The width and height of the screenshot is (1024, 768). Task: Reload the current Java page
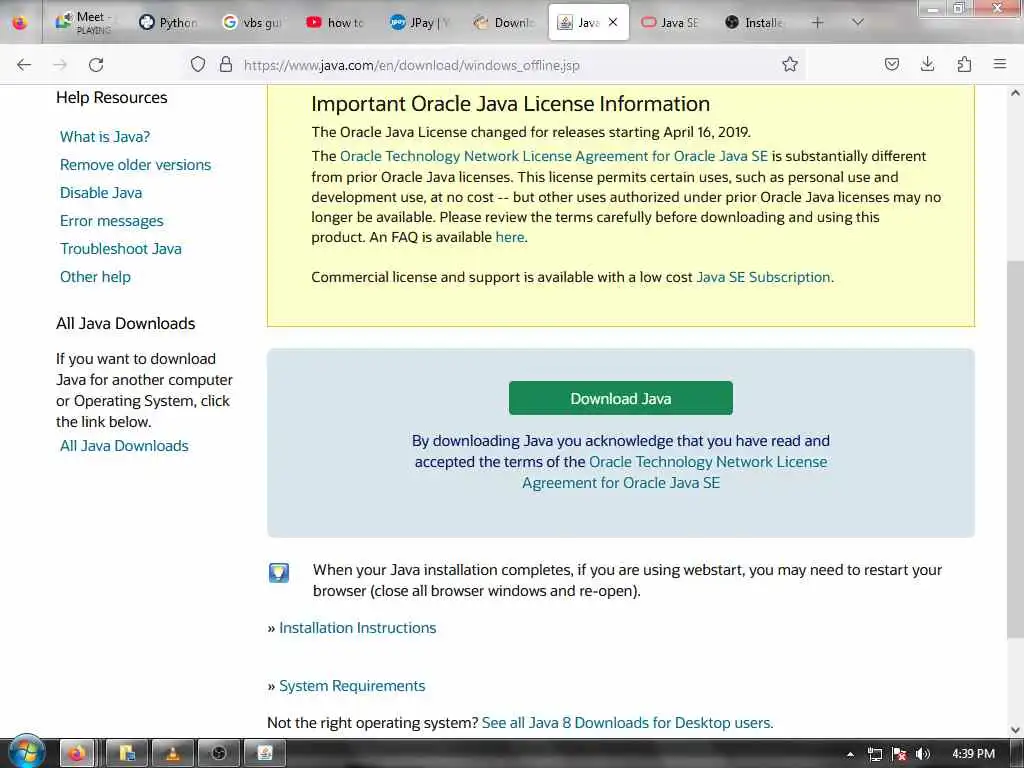(x=96, y=65)
